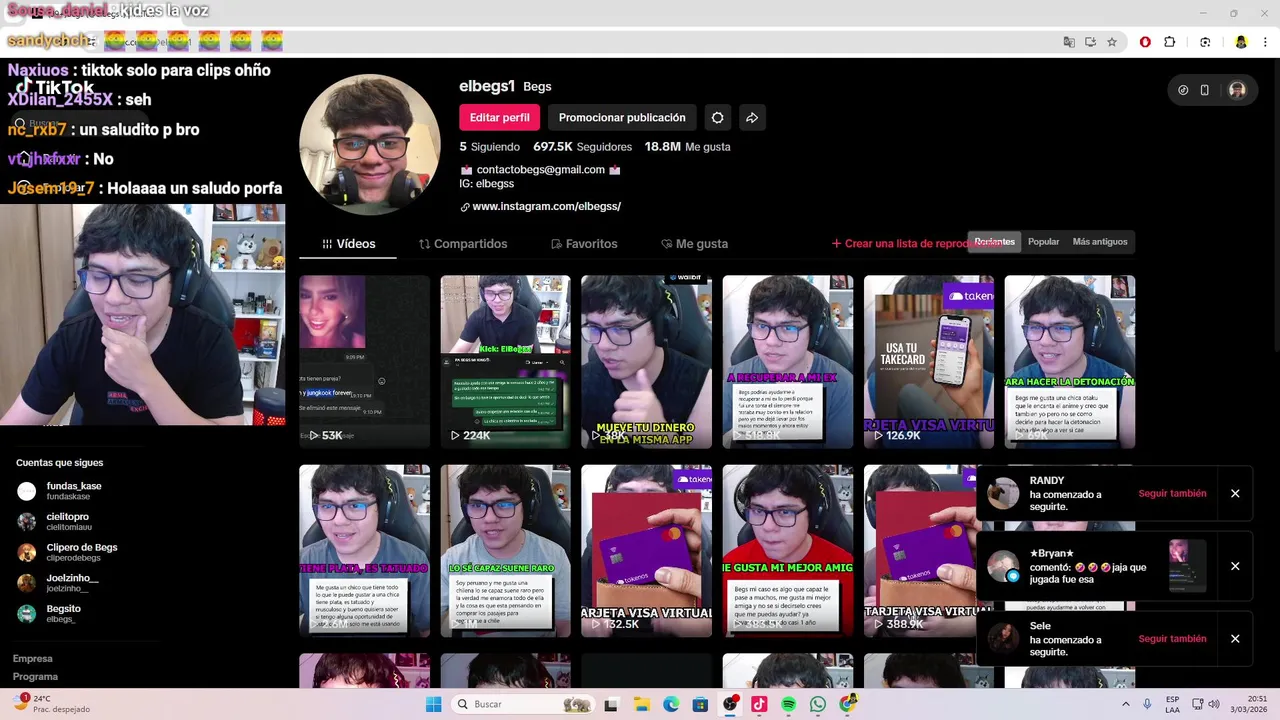Screen dimensions: 1280x720
Task: Click Seguir también next to RANDY
Action: pos(1172,494)
